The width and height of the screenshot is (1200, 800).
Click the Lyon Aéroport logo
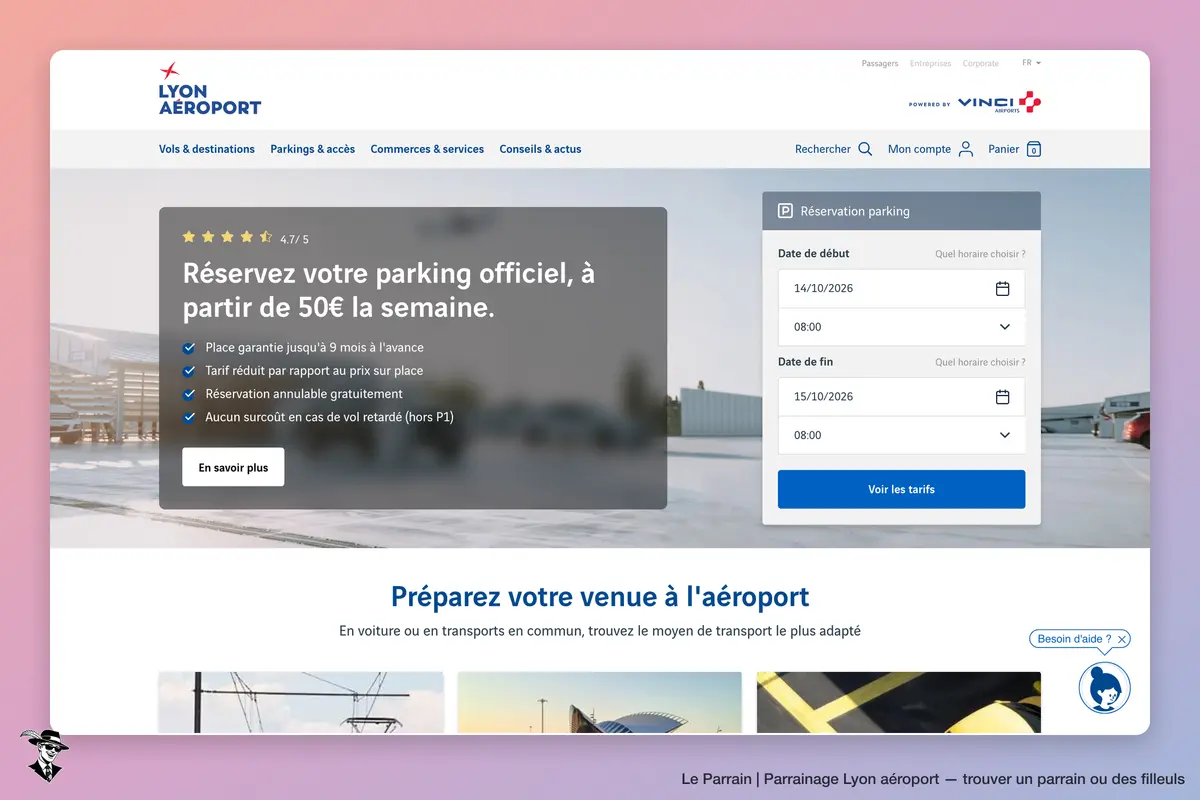209,88
